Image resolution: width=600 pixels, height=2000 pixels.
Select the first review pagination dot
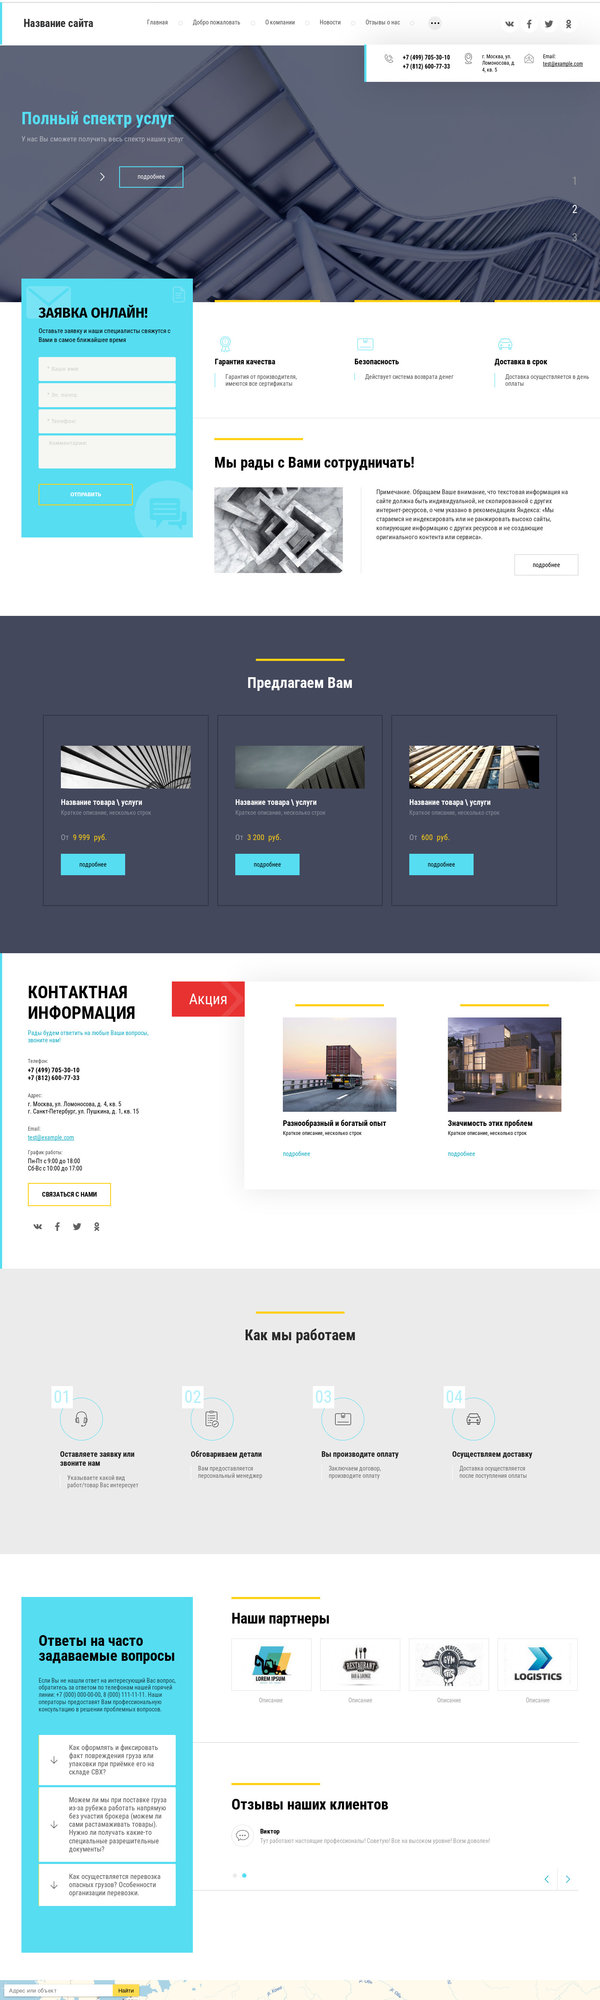[235, 1875]
